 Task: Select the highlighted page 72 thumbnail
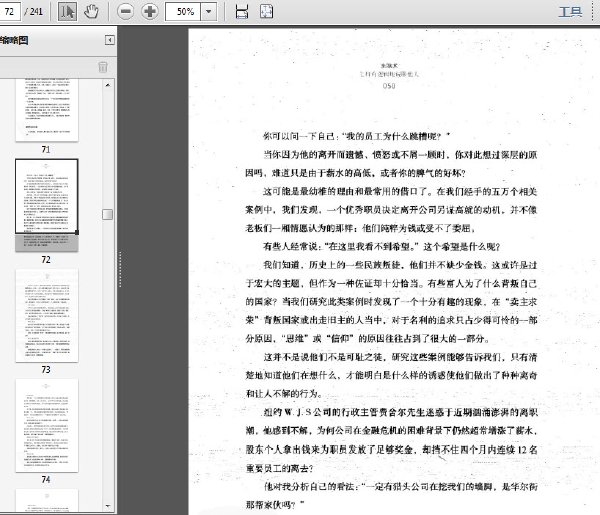coord(47,205)
